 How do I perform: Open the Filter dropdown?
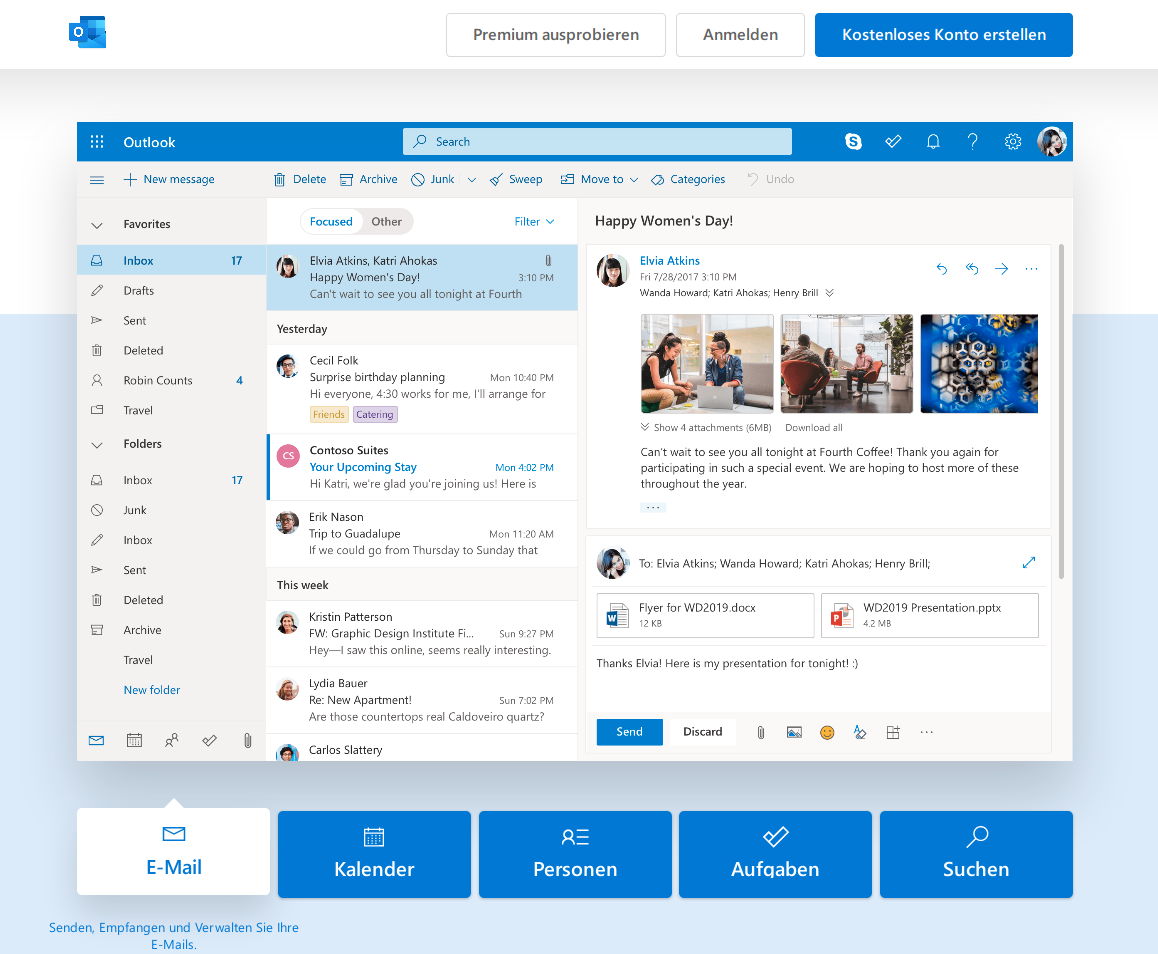click(x=534, y=222)
